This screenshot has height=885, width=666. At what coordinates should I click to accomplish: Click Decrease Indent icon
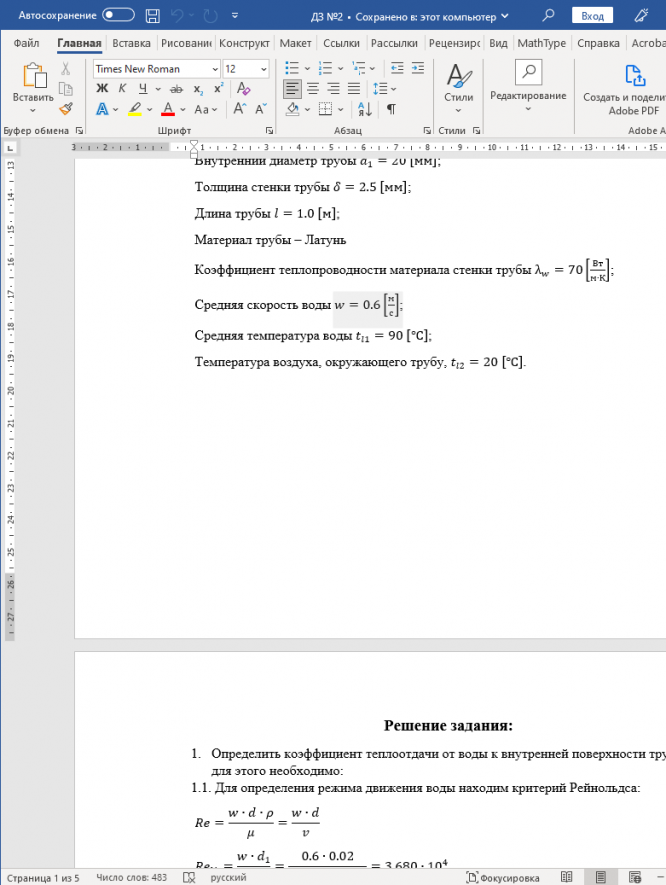(397, 68)
